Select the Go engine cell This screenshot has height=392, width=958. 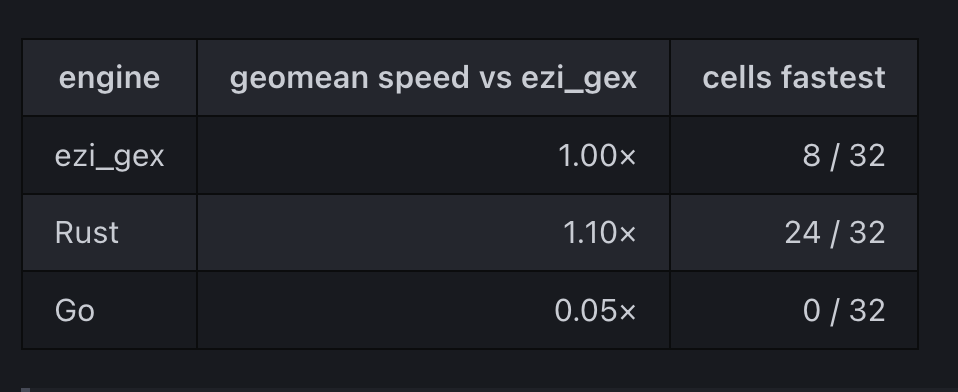coord(109,310)
